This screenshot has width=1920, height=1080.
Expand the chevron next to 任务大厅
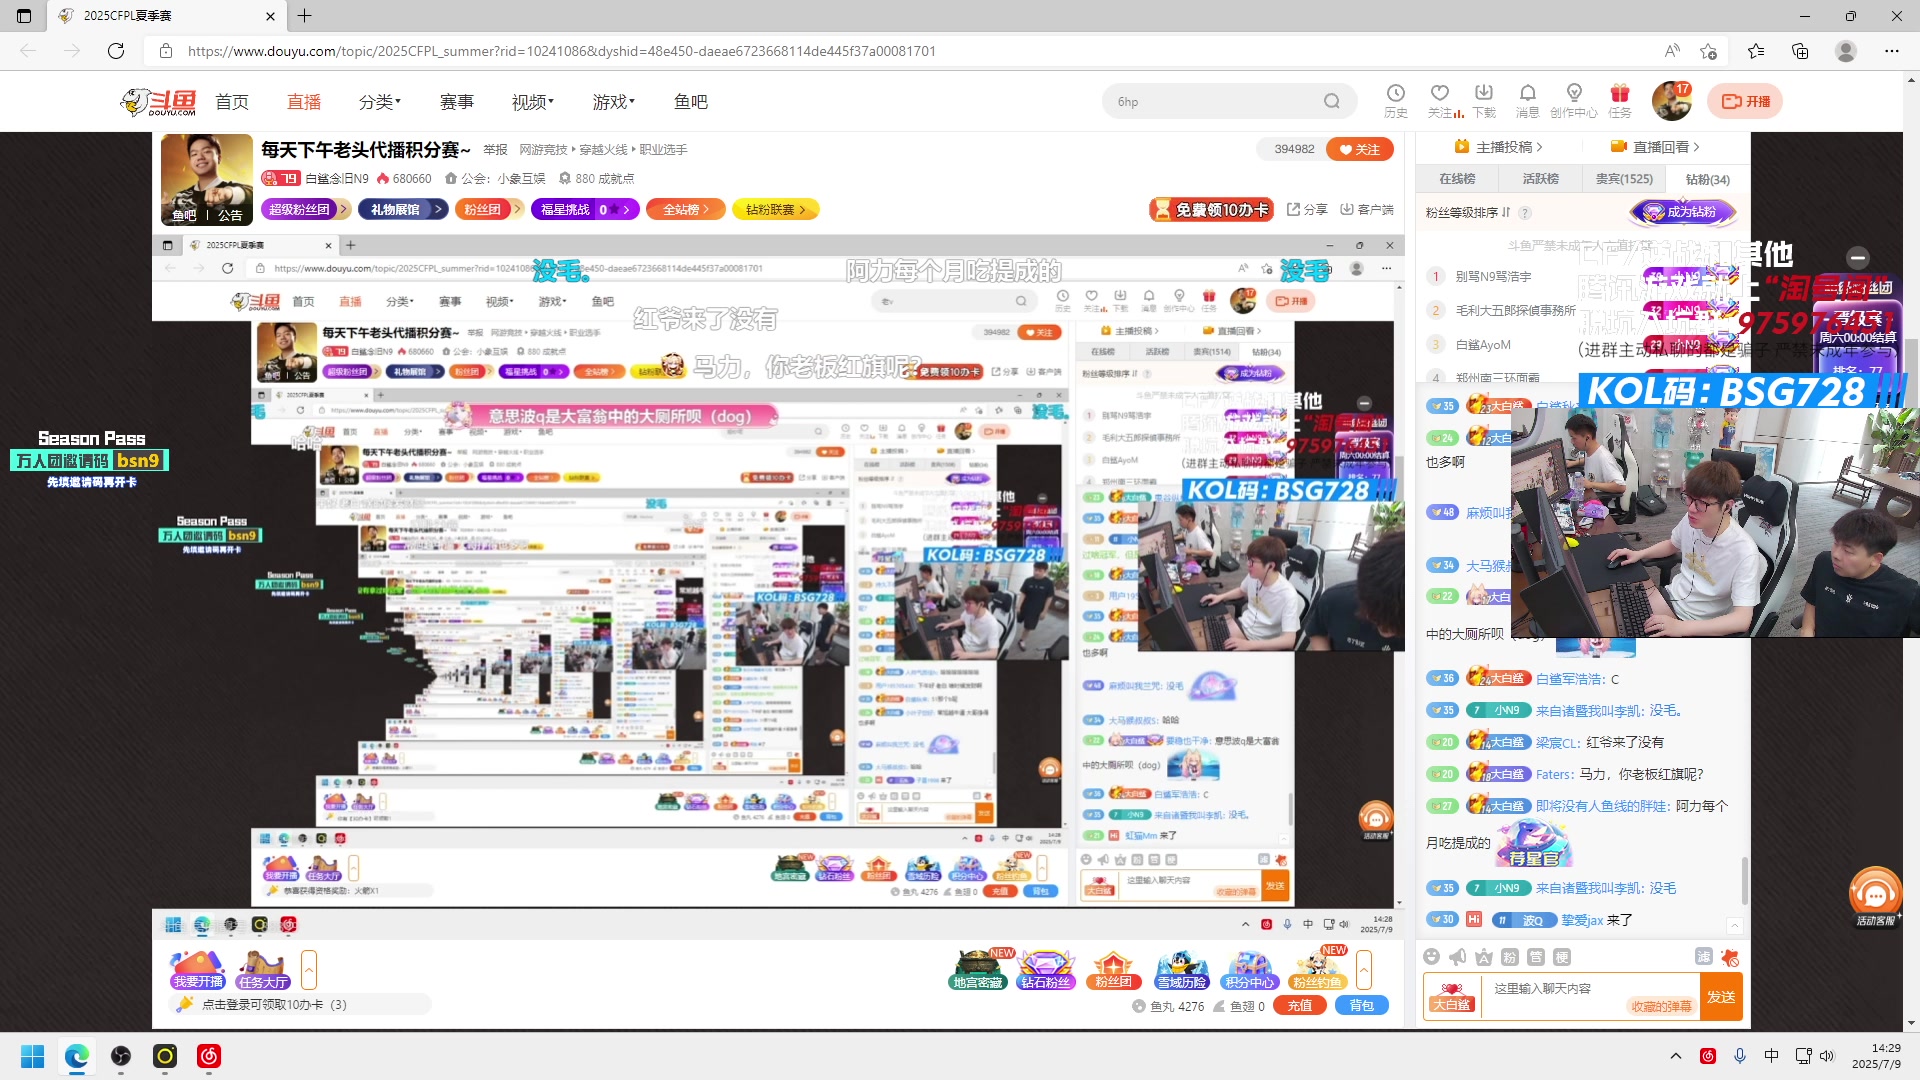309,970
